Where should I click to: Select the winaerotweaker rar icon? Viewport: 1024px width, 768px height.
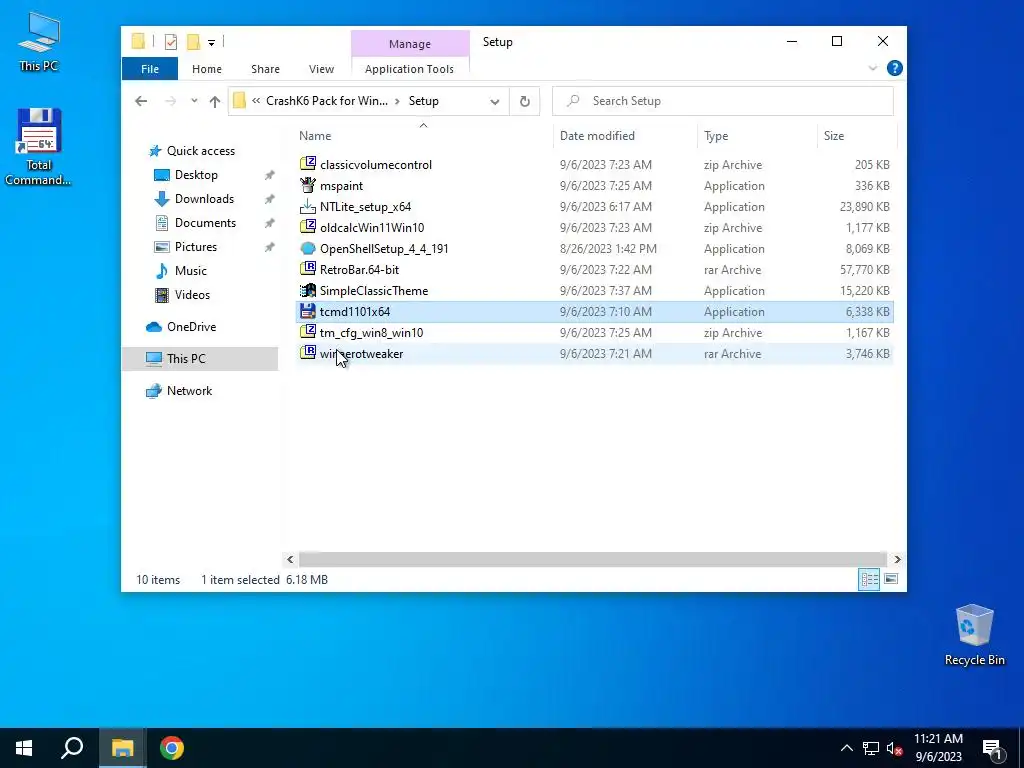(x=308, y=353)
